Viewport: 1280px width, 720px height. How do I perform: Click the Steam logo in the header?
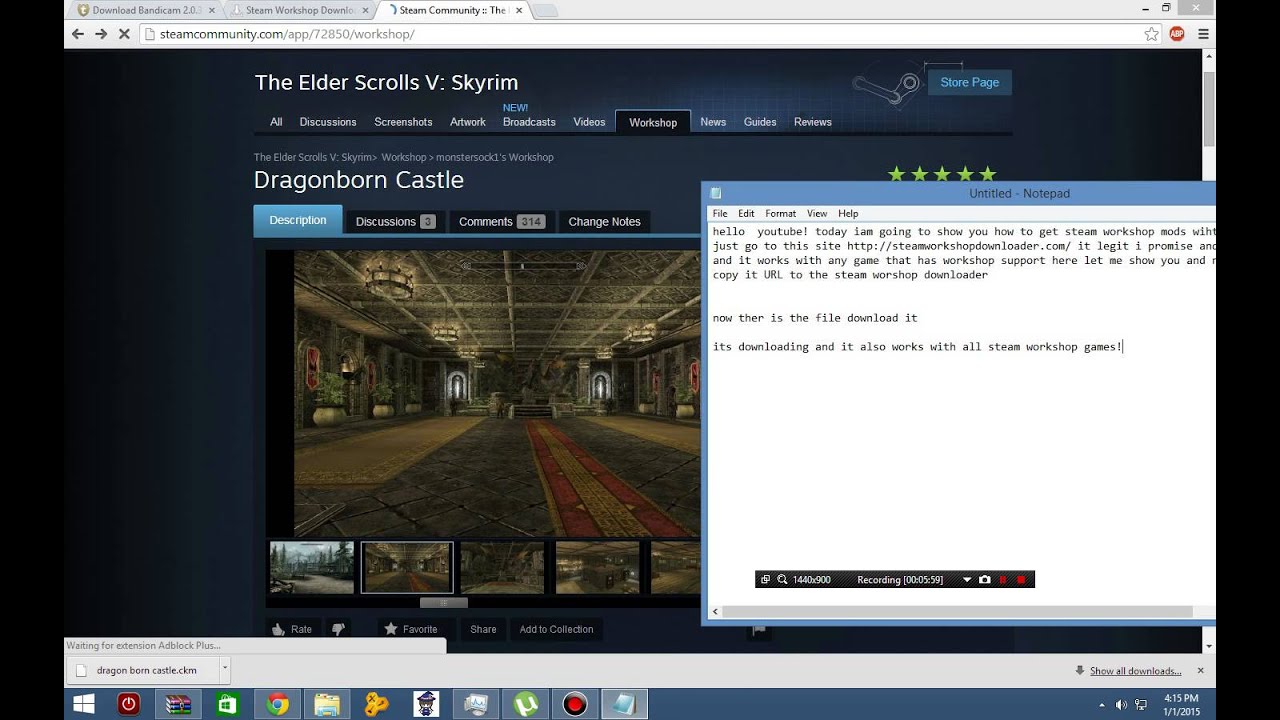[887, 87]
